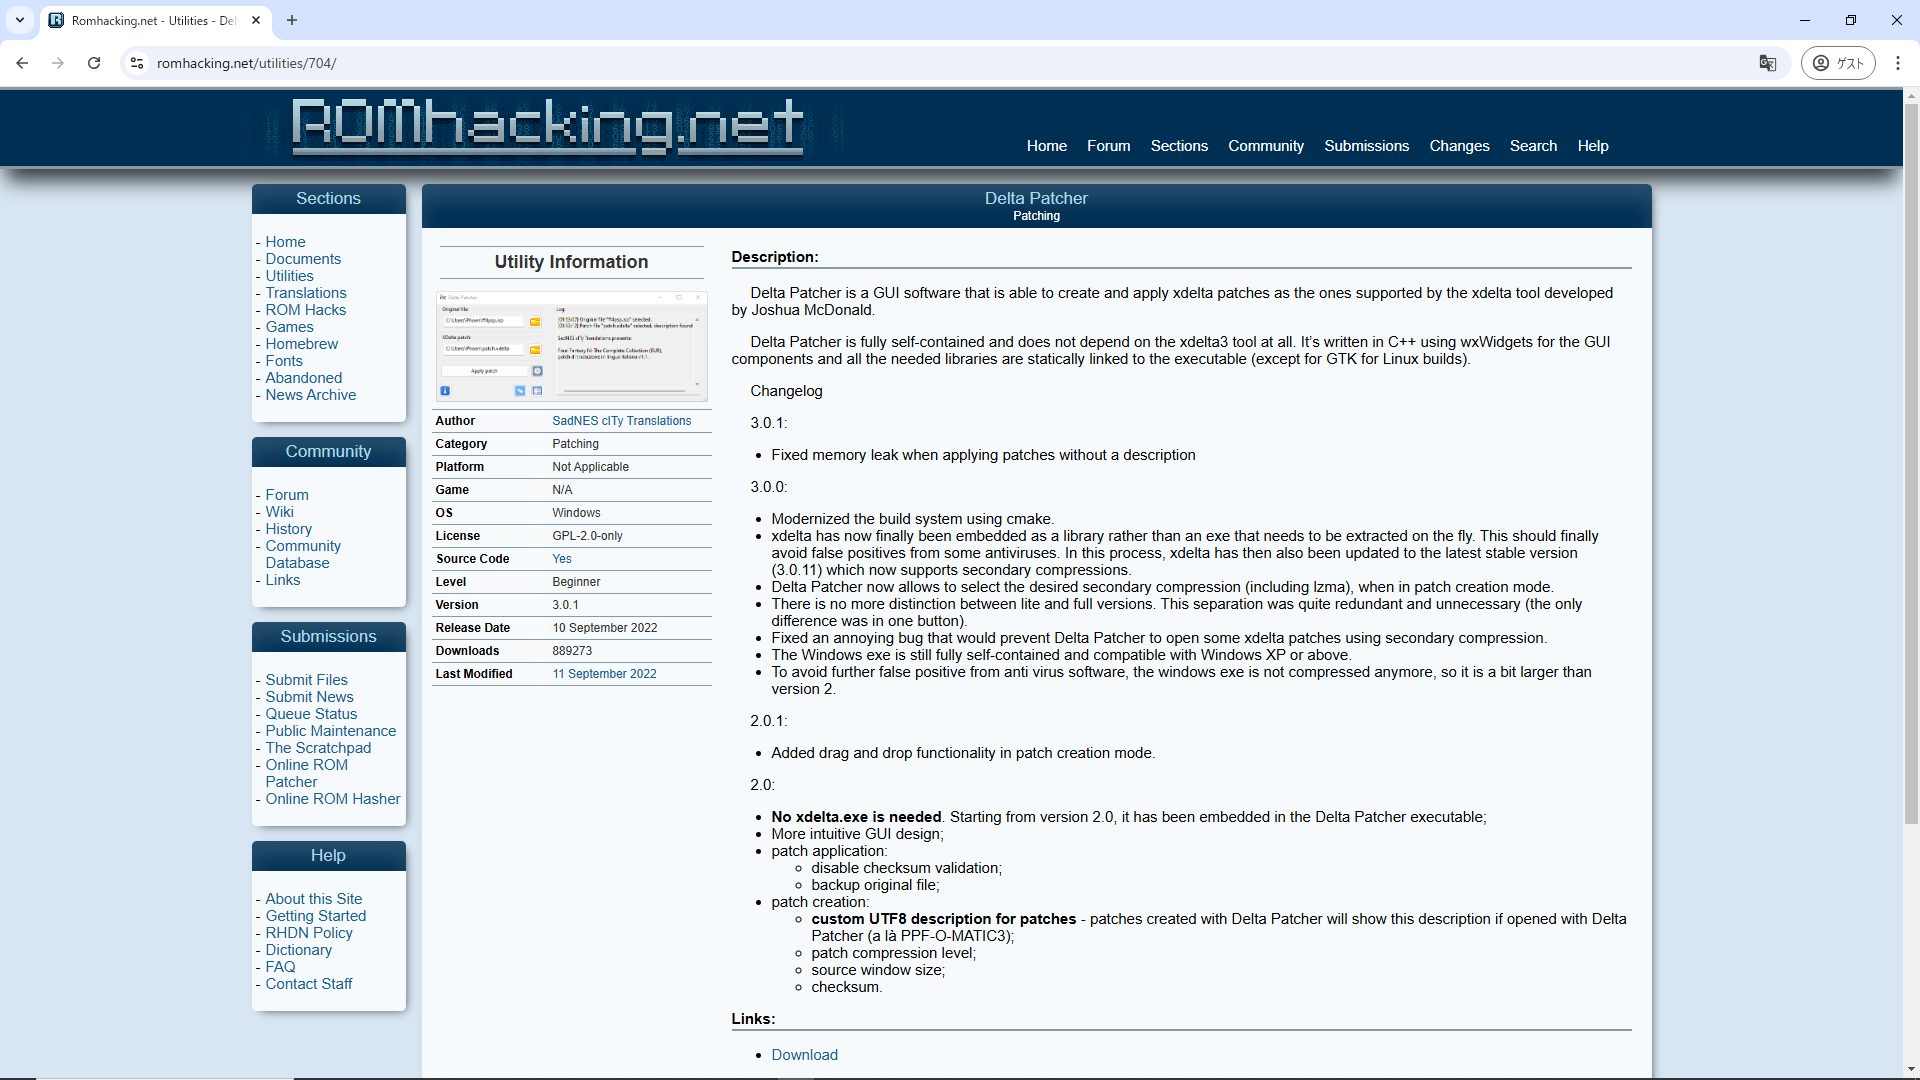Click the ROMhacking.net logo banner
The width and height of the screenshot is (1920, 1080).
(x=547, y=127)
